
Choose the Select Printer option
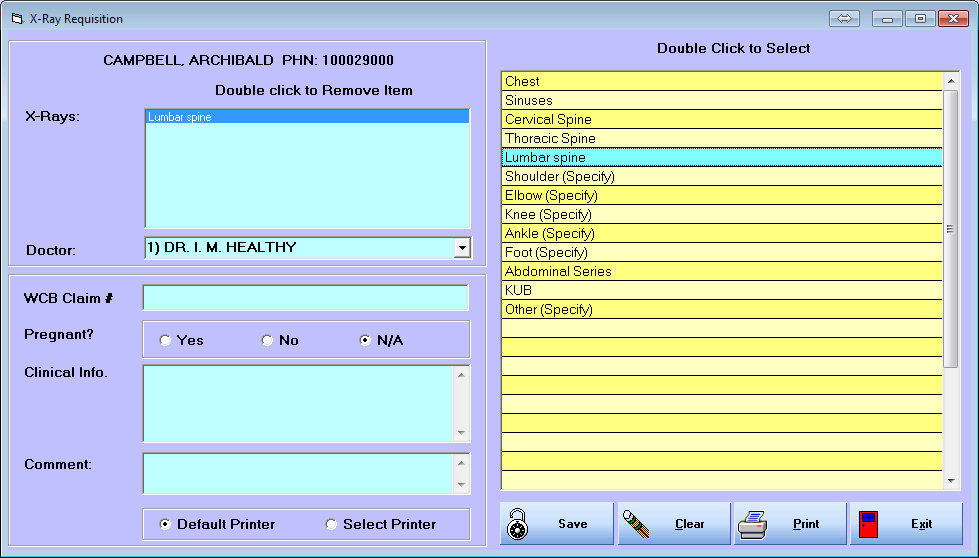(331, 525)
